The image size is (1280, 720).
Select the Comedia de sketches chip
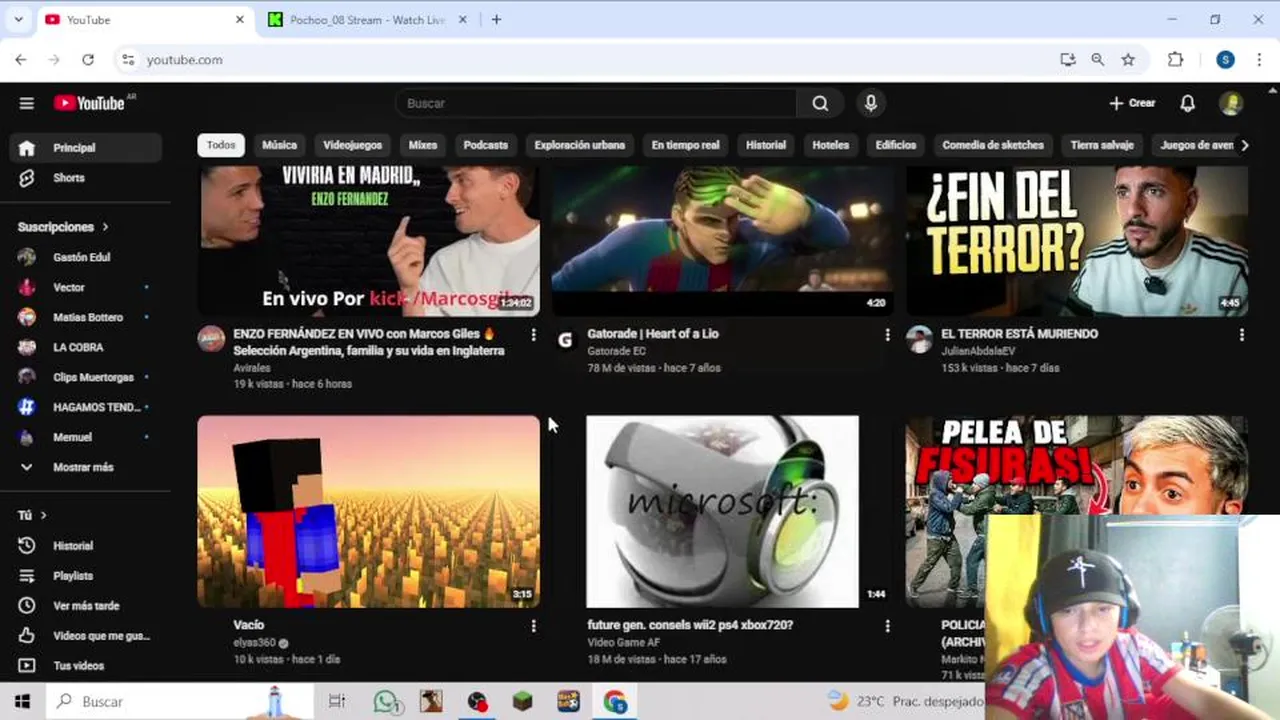(x=993, y=145)
